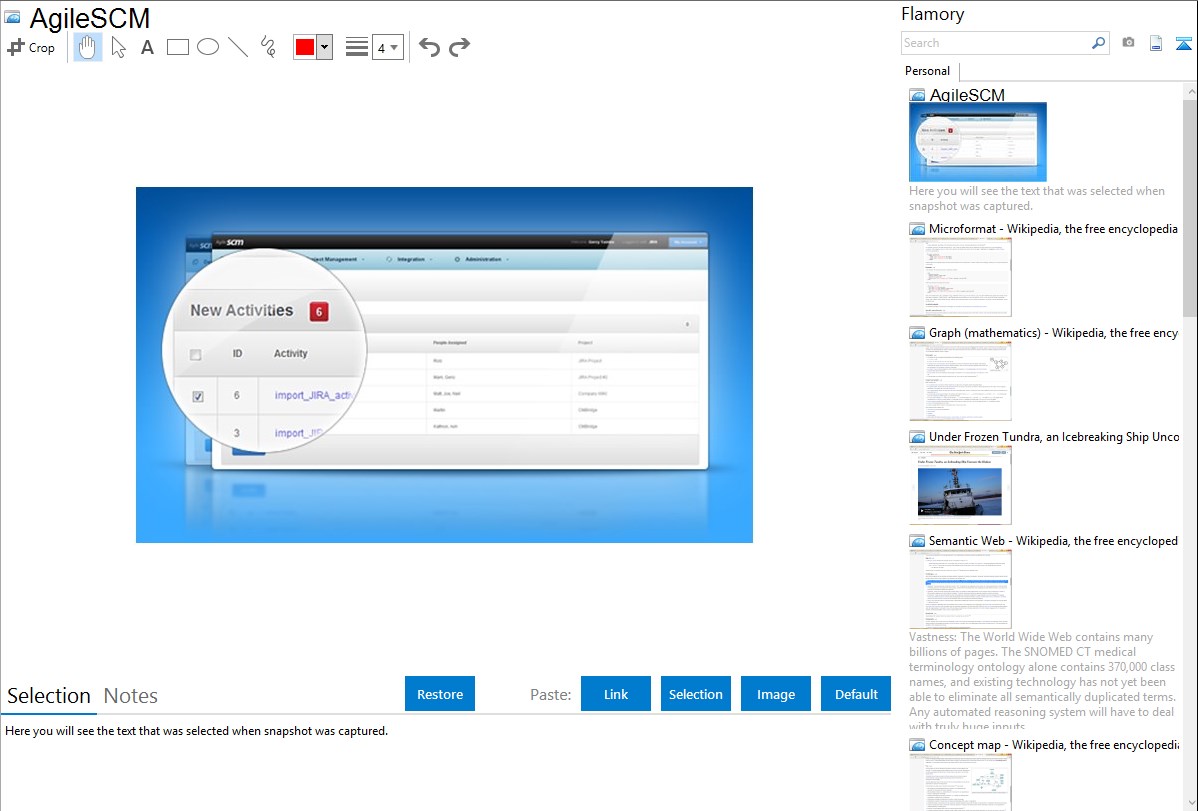
Task: Select the text annotation tool
Action: tap(147, 47)
